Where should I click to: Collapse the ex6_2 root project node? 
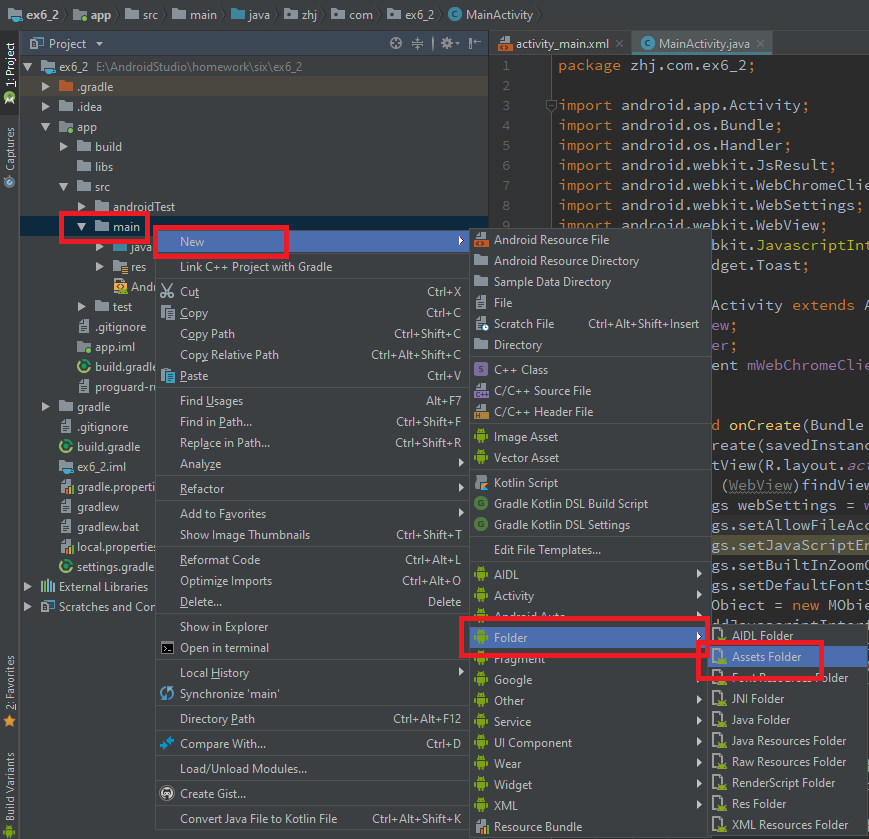click(28, 66)
